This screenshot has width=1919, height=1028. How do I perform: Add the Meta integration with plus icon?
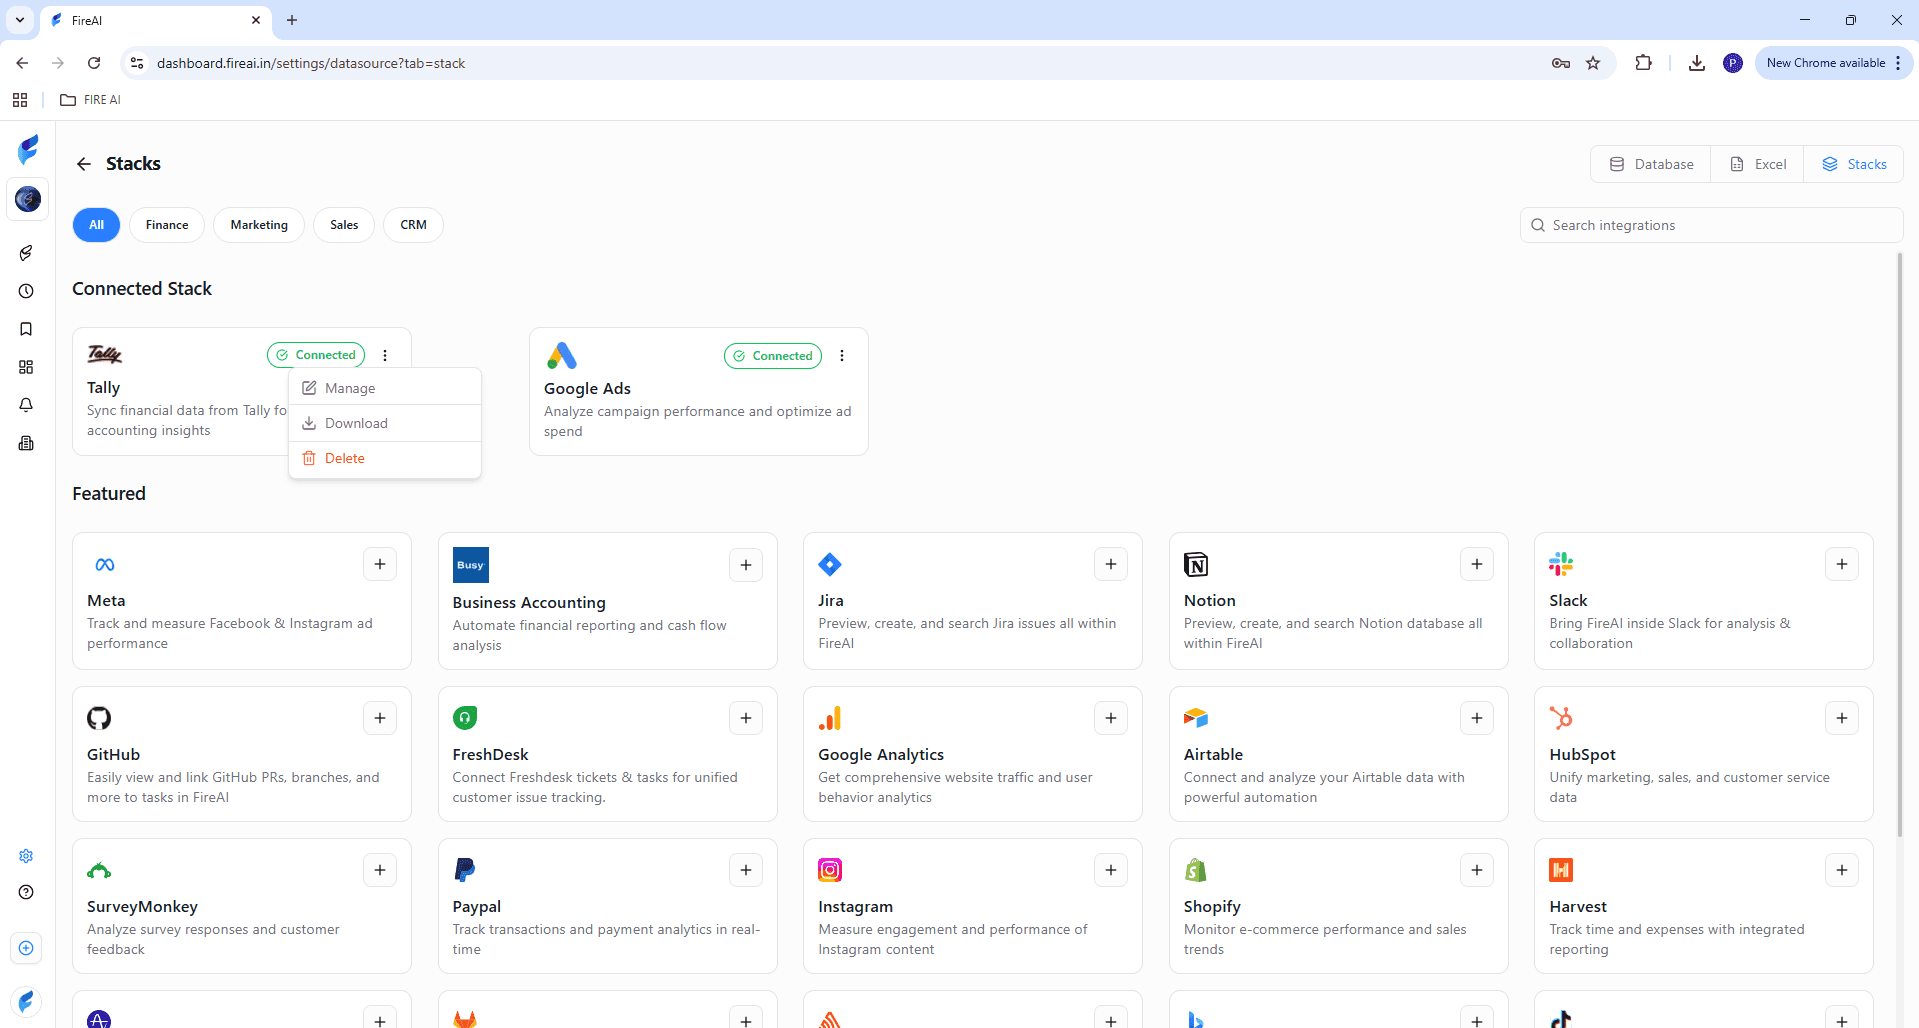(380, 564)
